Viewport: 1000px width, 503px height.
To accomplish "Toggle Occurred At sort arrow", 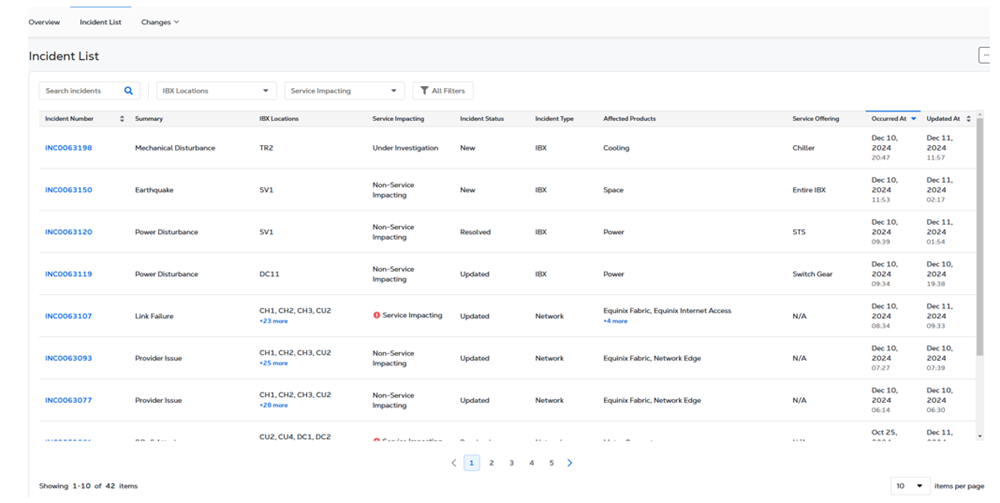I will [913, 119].
